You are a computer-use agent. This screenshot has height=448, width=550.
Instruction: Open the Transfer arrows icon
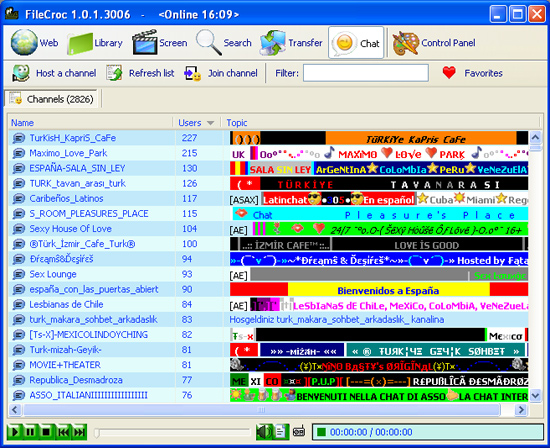[273, 43]
